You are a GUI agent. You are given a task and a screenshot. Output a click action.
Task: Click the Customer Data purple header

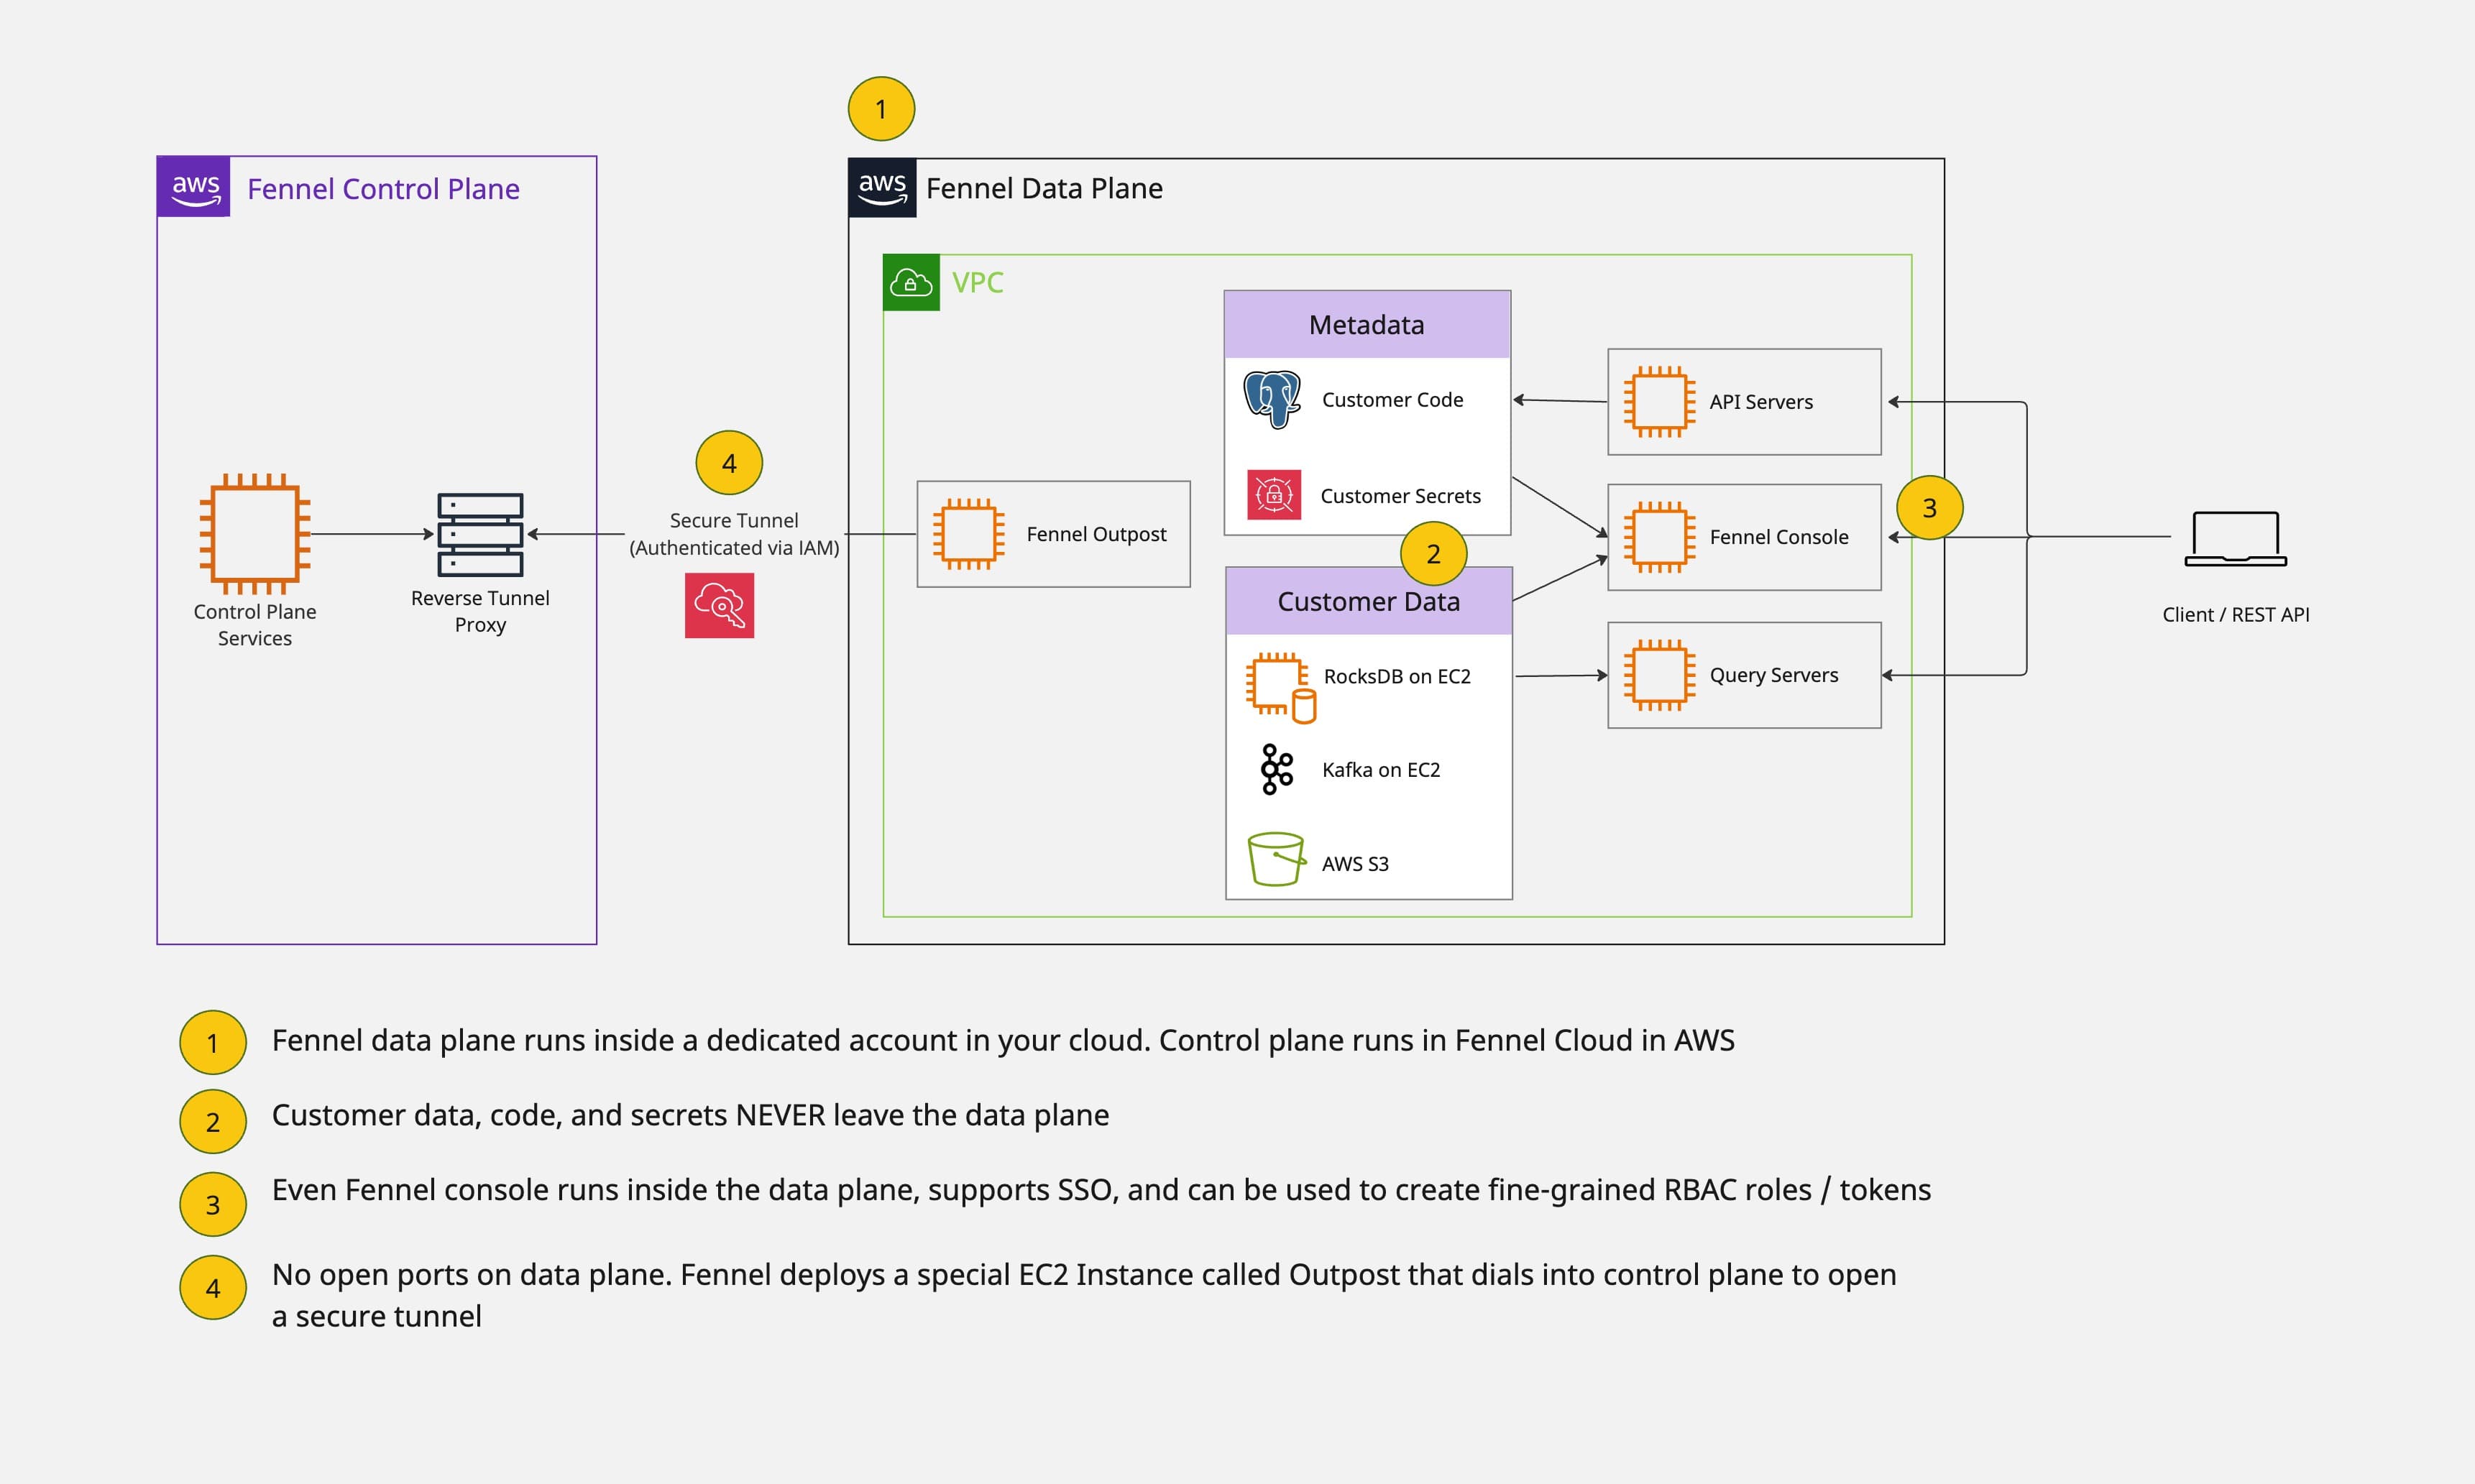coord(1369,601)
